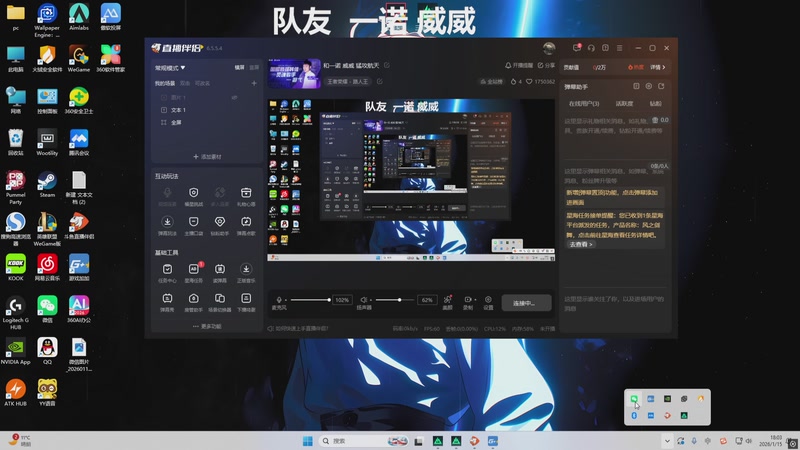The height and width of the screenshot is (450, 800).
Task: Adjust the microphone volume slider handle
Action: (329, 300)
